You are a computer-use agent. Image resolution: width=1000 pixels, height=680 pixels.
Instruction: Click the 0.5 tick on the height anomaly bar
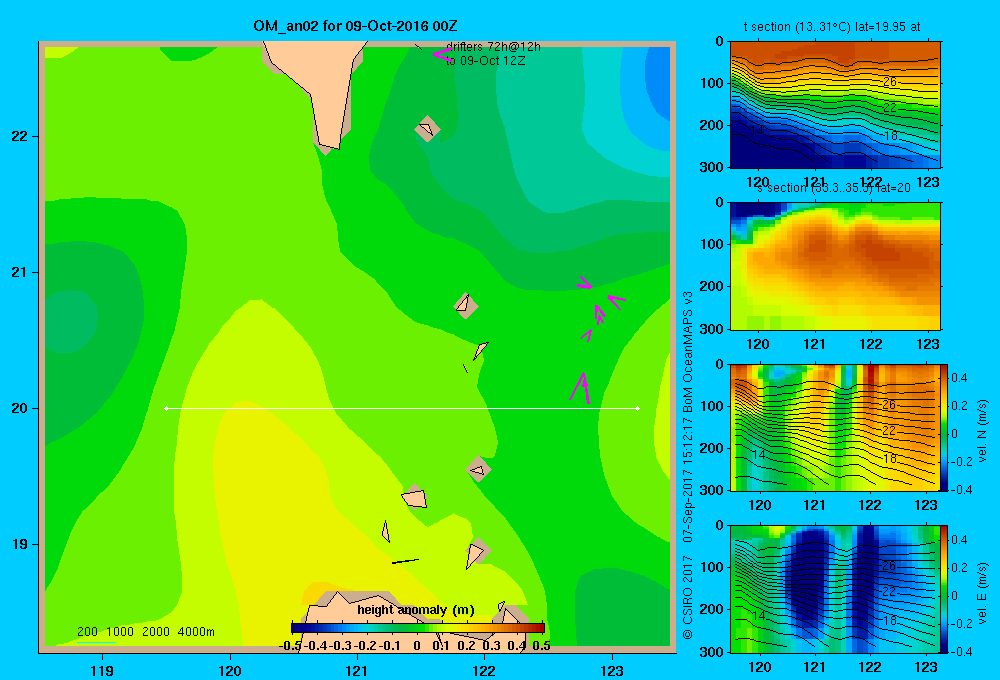tap(541, 646)
